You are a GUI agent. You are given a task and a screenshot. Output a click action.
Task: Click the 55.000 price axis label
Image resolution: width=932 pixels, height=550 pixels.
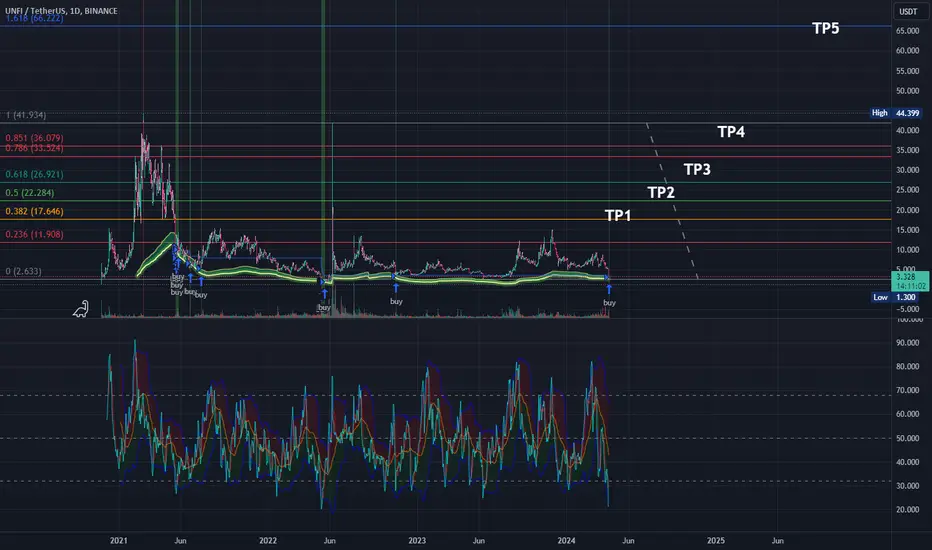pyautogui.click(x=908, y=71)
